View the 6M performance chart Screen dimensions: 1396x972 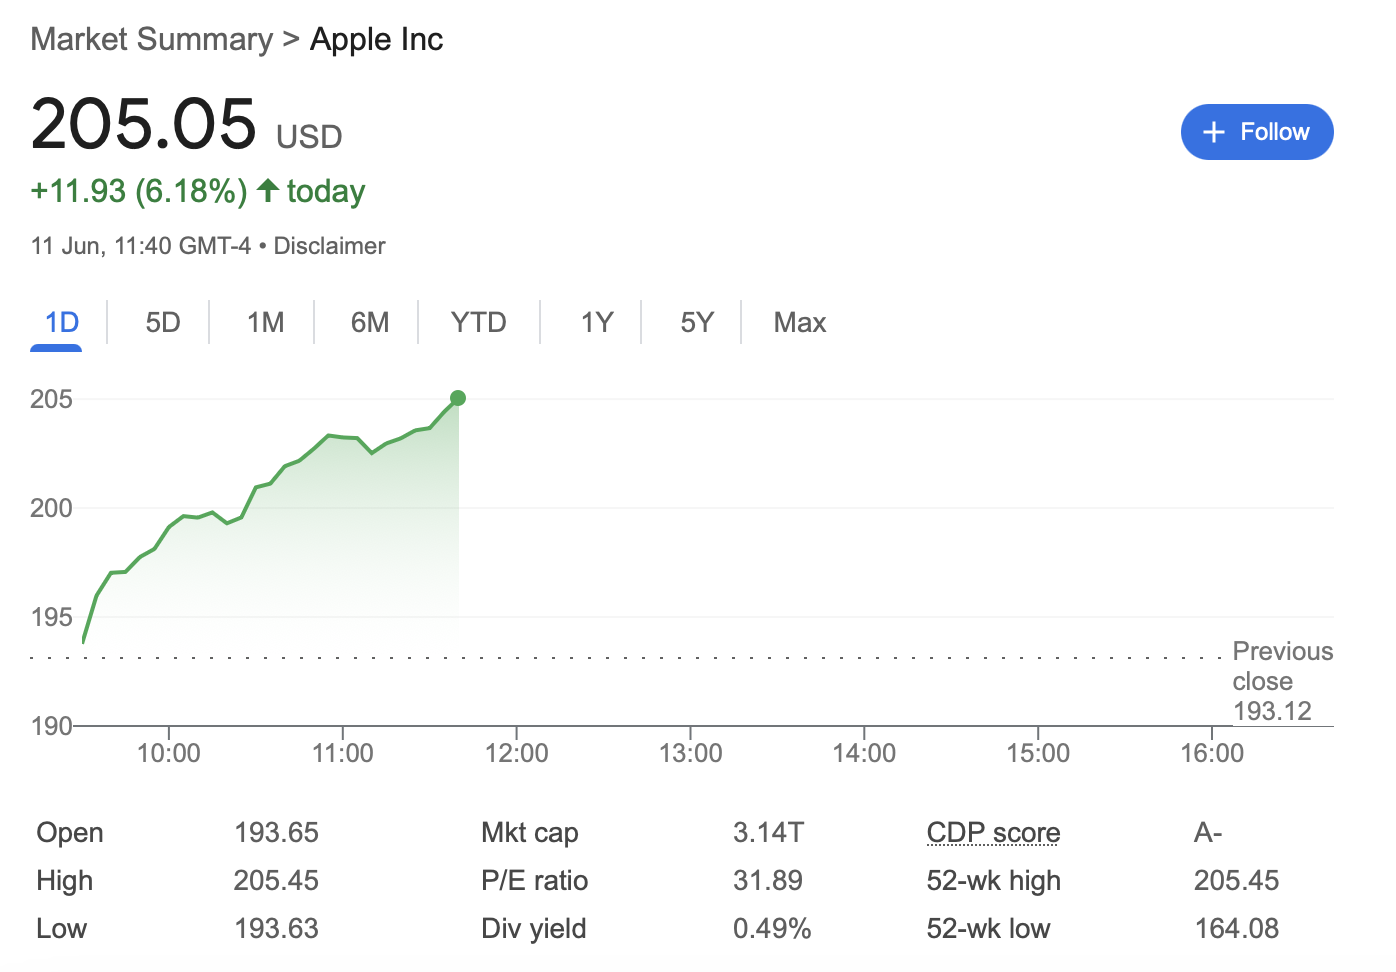[370, 322]
